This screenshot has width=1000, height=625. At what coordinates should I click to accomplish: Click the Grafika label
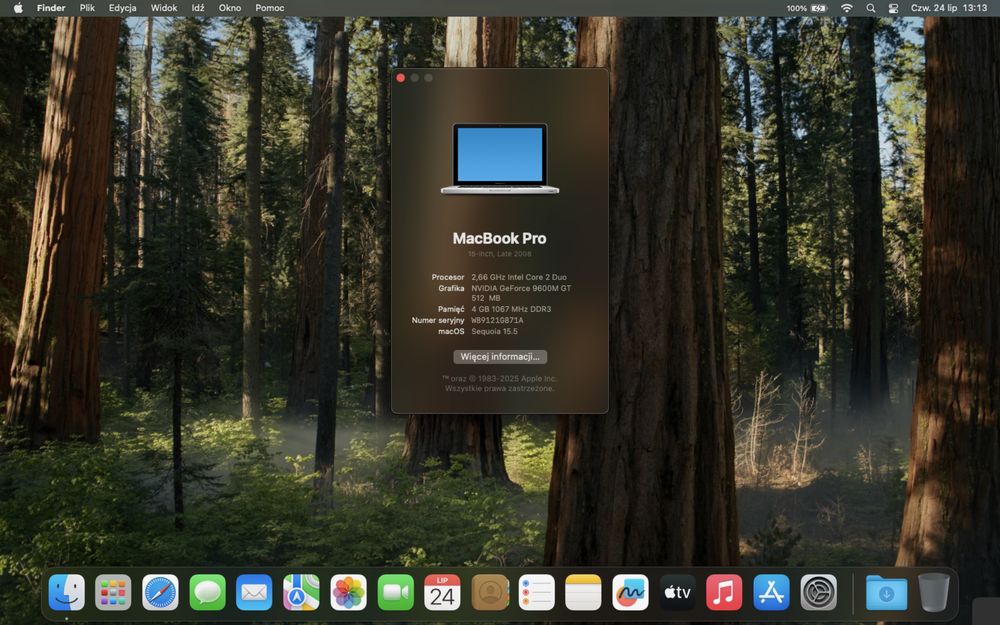click(x=451, y=288)
